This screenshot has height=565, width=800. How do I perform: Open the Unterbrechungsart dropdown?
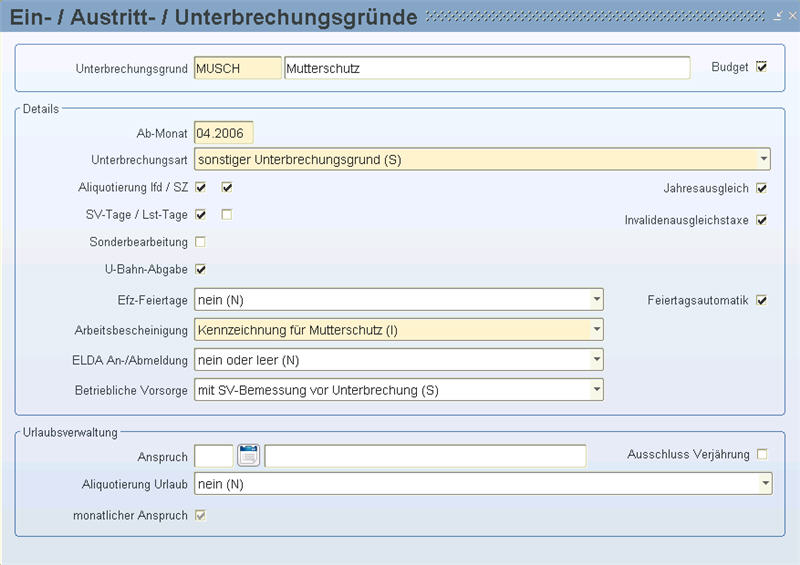763,159
